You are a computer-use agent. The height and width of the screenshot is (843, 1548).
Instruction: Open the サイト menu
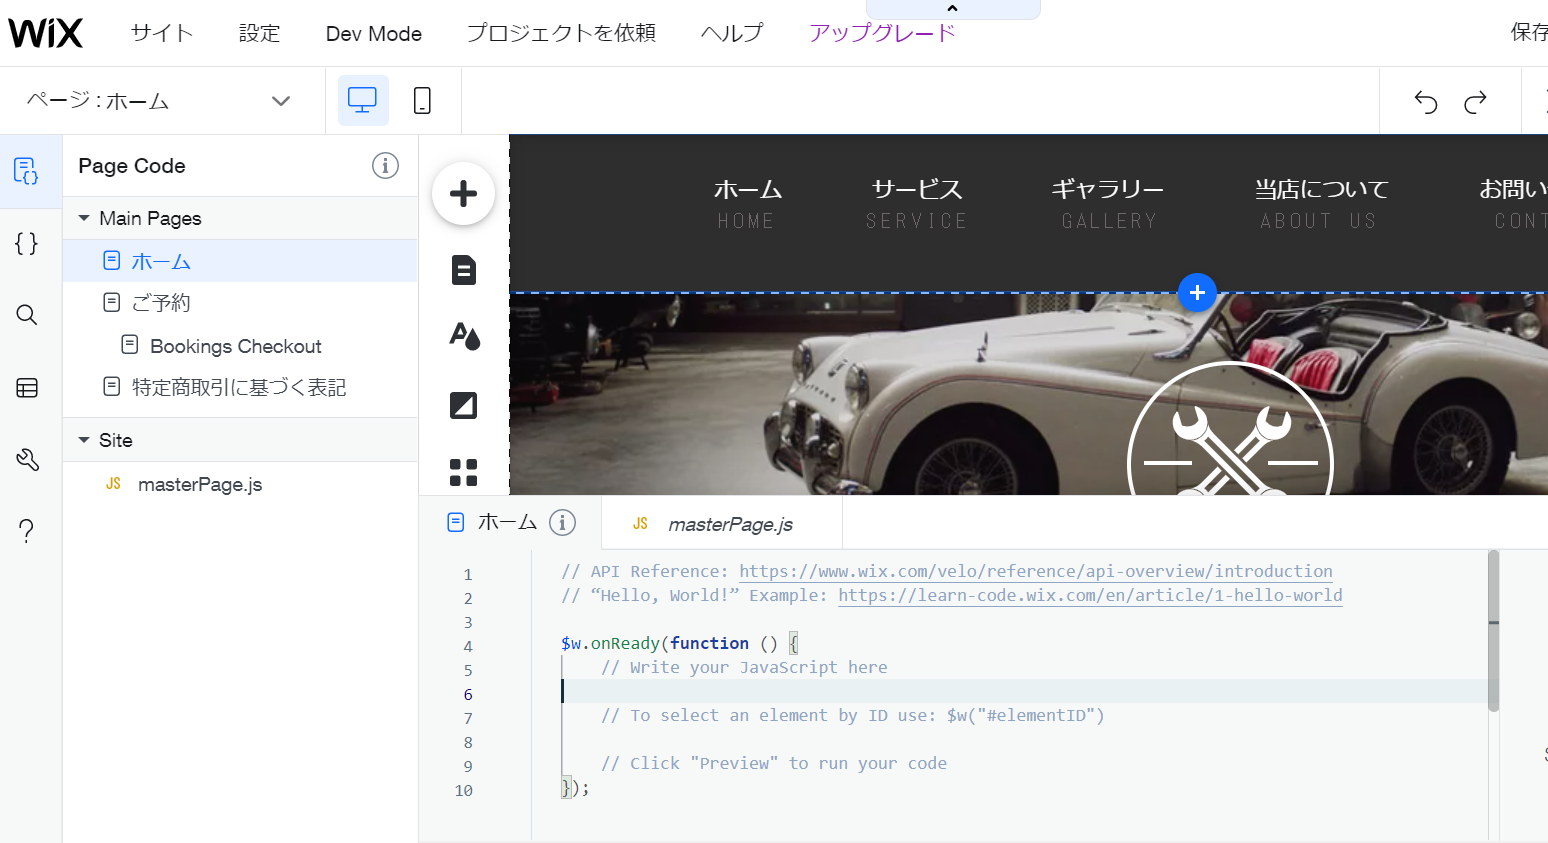pos(161,33)
